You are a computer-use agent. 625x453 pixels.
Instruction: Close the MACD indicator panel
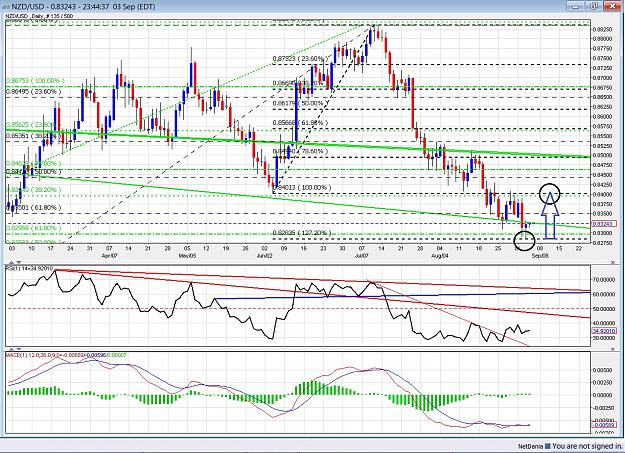tap(613, 349)
